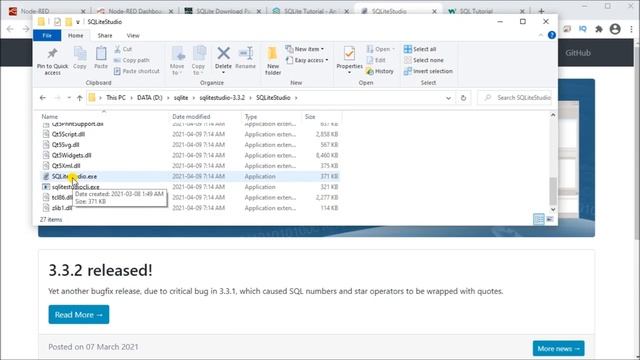The width and height of the screenshot is (640, 360).
Task: Click the browser profile avatar icon
Action: (615, 29)
